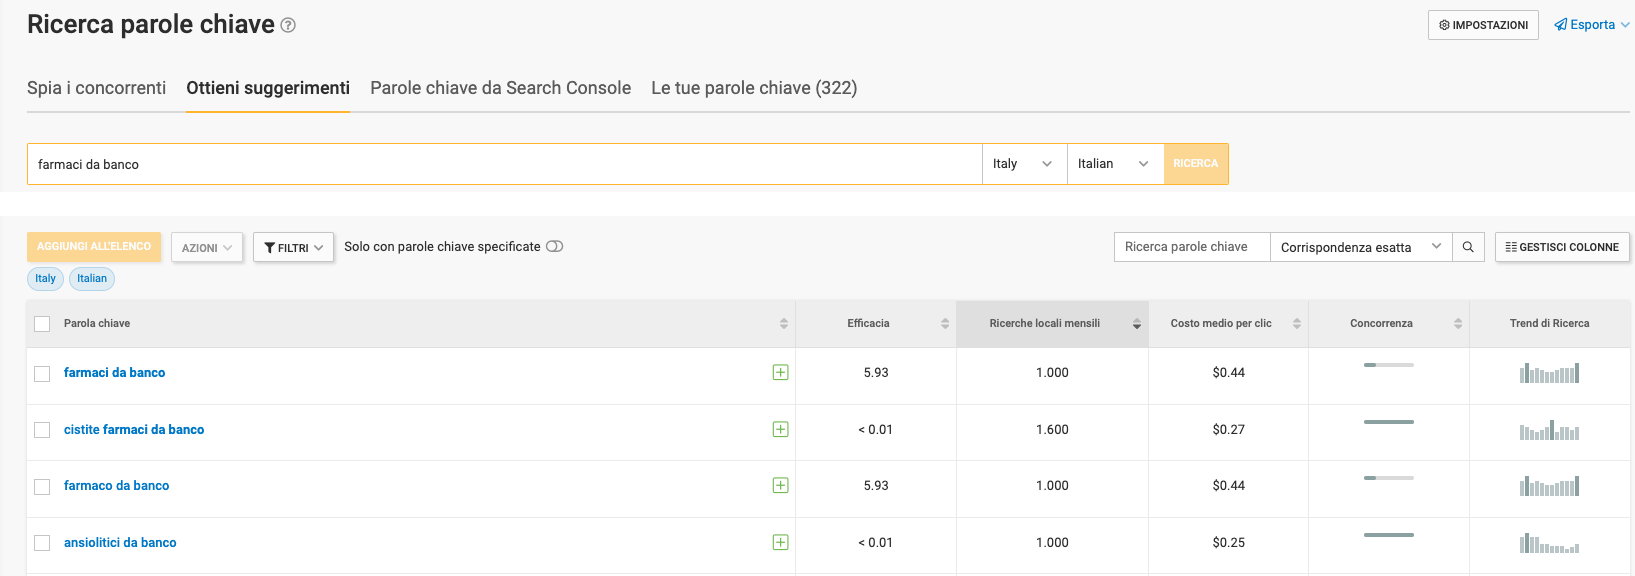1635x576 pixels.
Task: Add 'cistite farmaci da banco' with plus icon
Action: point(781,430)
